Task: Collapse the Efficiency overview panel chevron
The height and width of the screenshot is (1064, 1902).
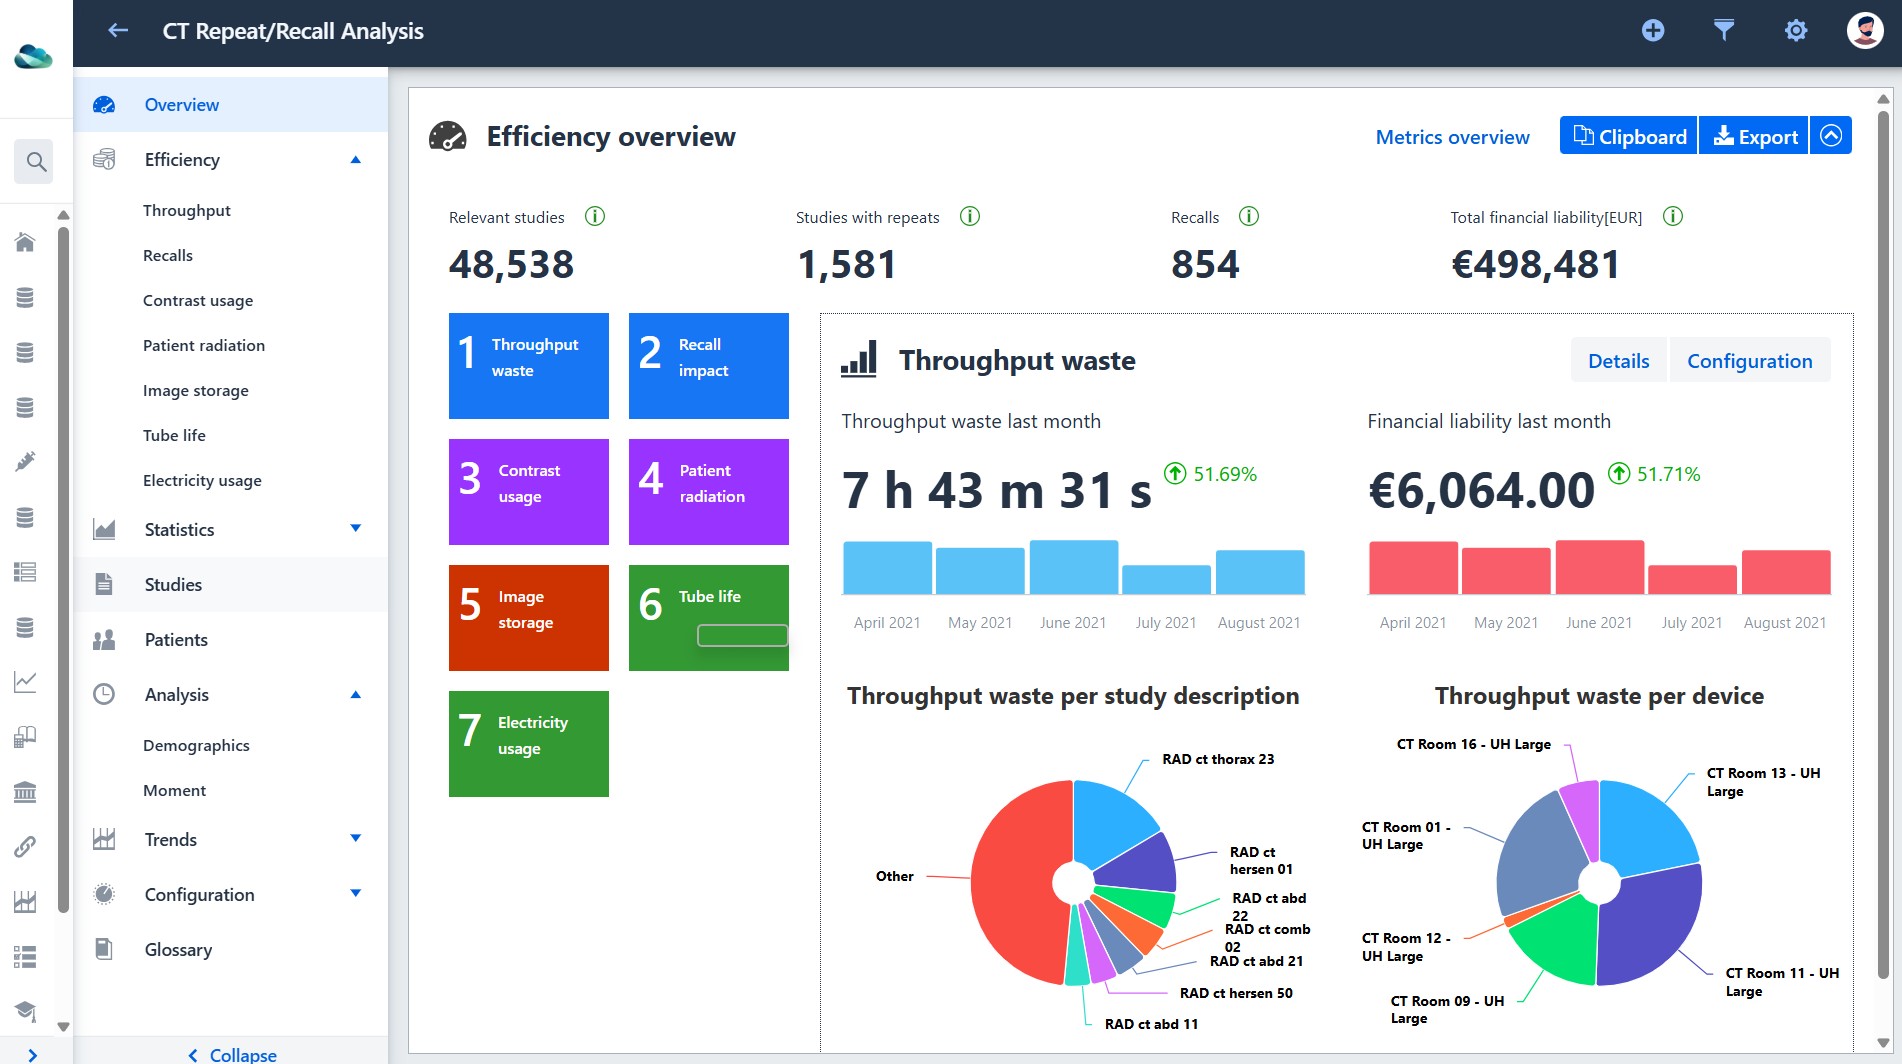Action: pos(1831,136)
